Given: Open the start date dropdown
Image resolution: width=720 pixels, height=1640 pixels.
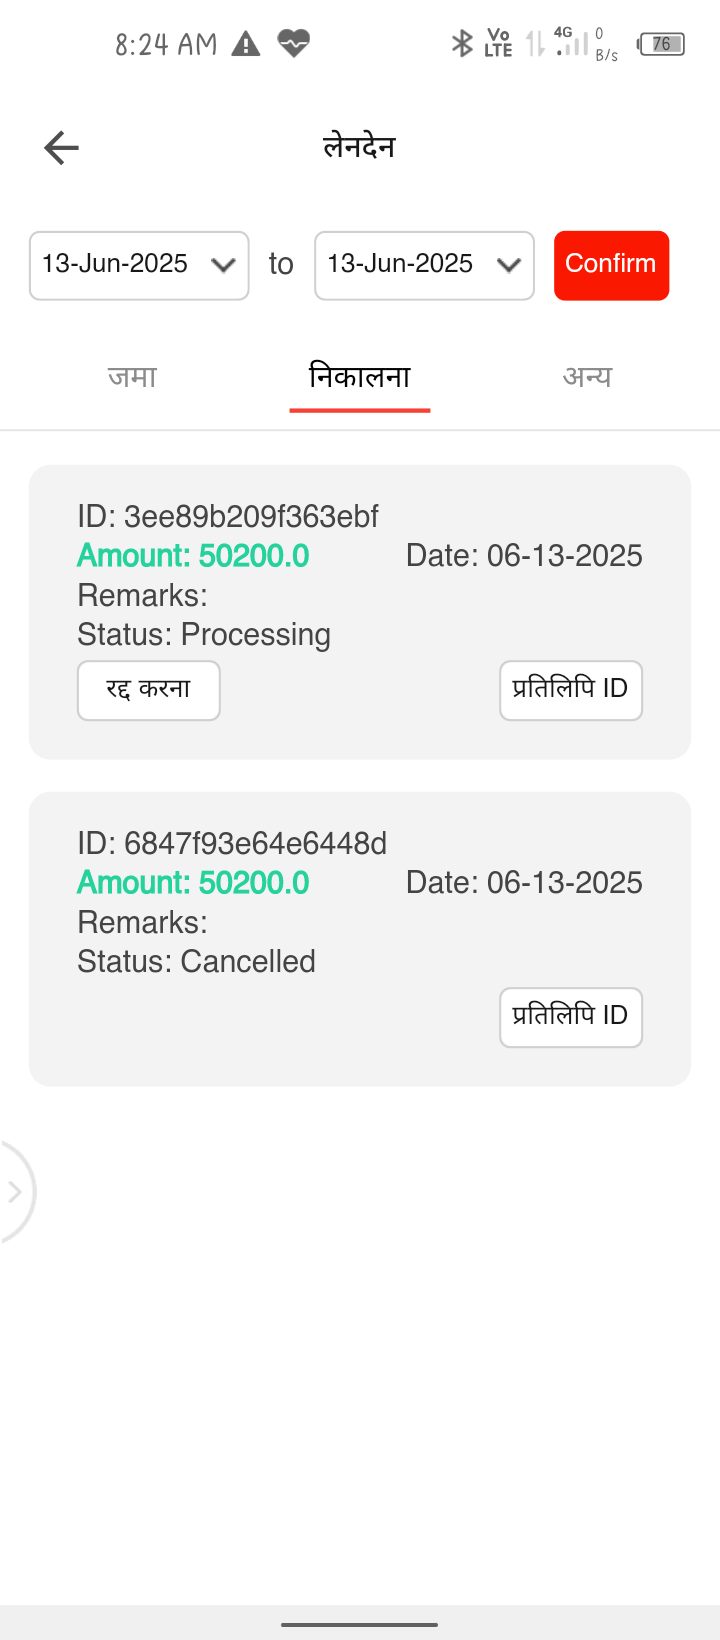Looking at the screenshot, I should tap(139, 265).
